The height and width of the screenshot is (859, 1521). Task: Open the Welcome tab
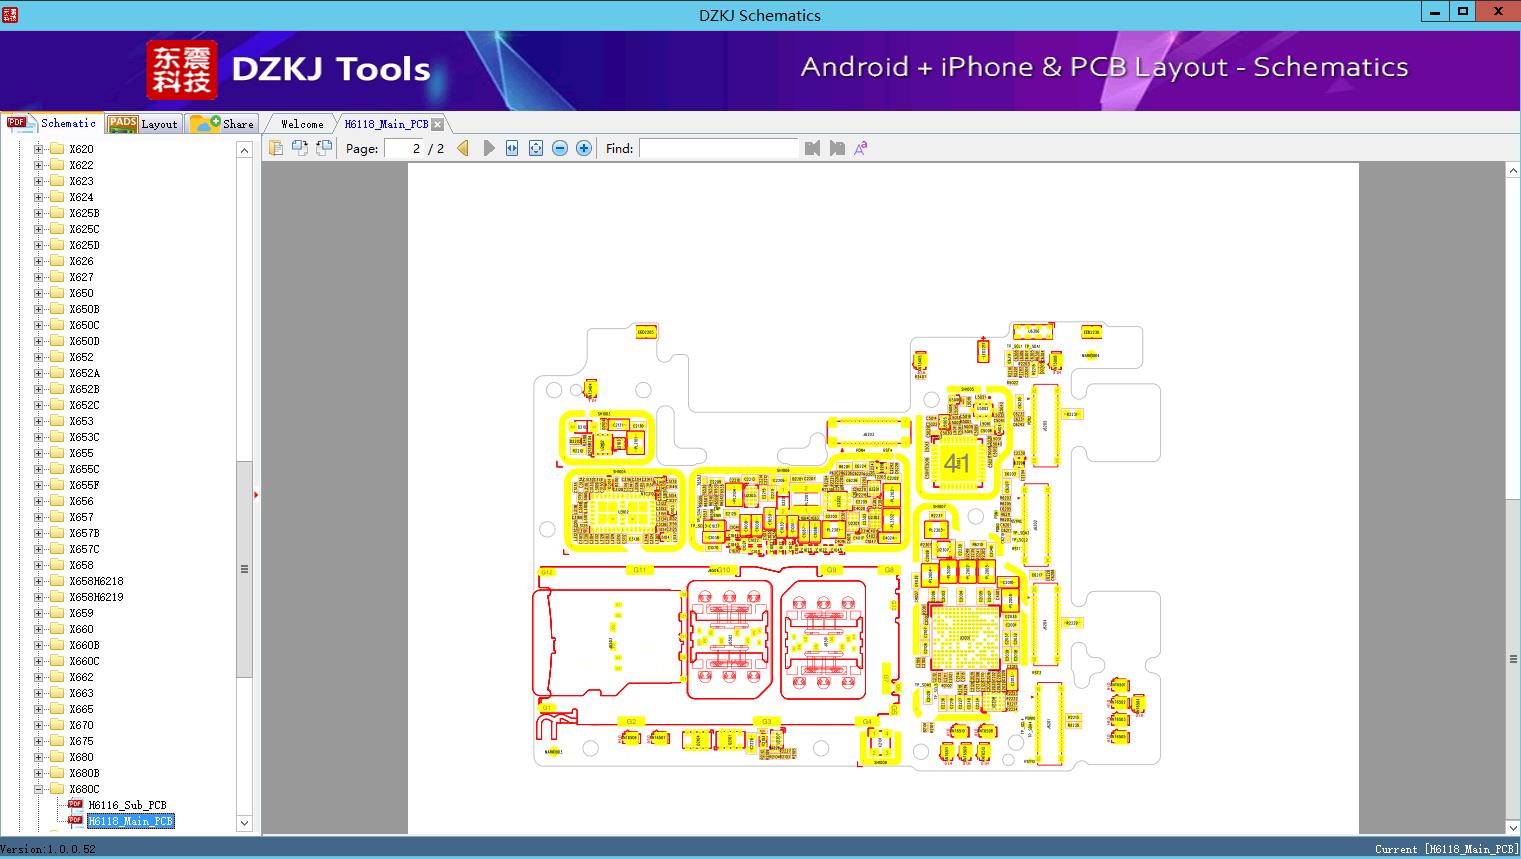click(302, 124)
